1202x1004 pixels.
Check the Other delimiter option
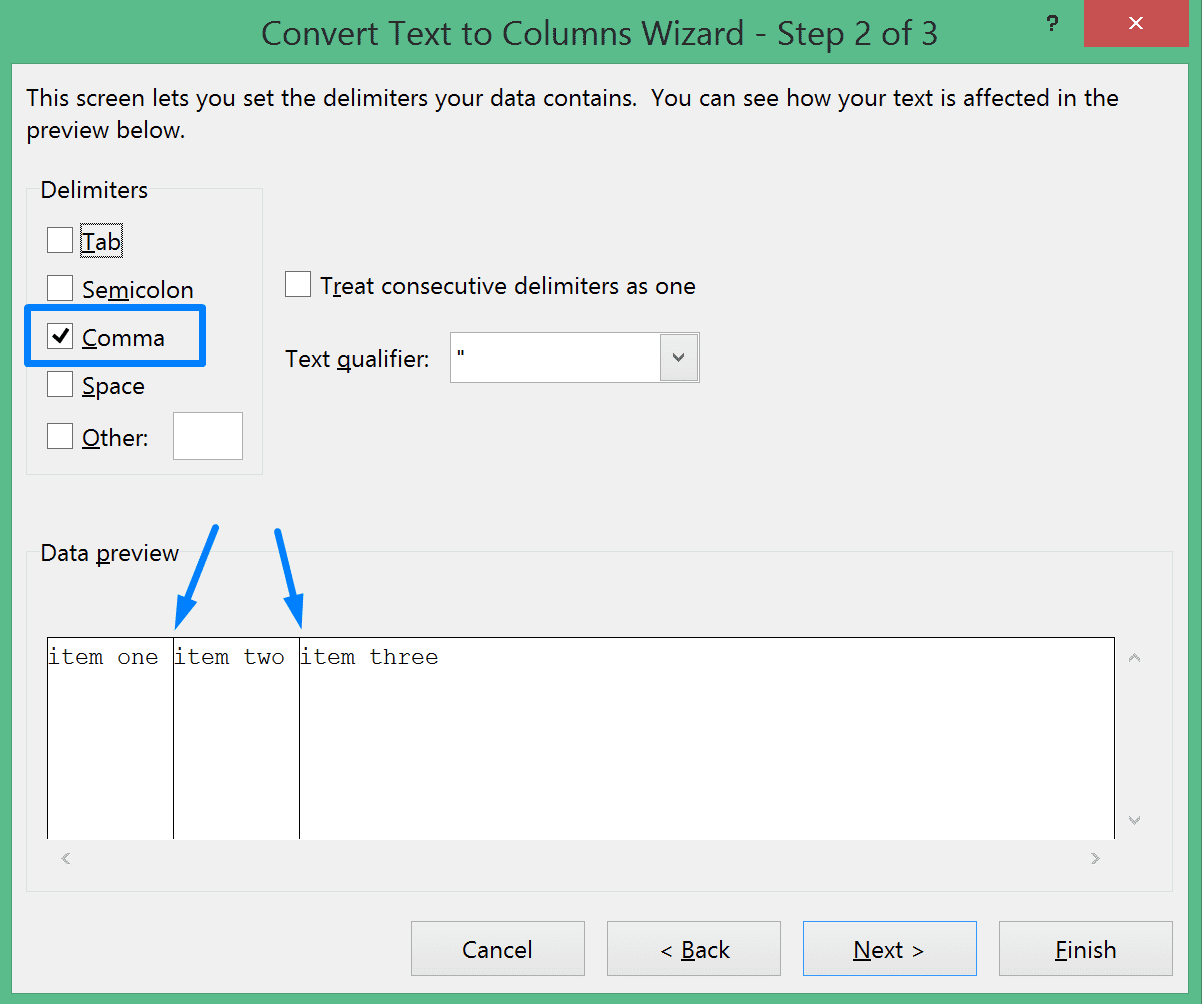click(60, 436)
